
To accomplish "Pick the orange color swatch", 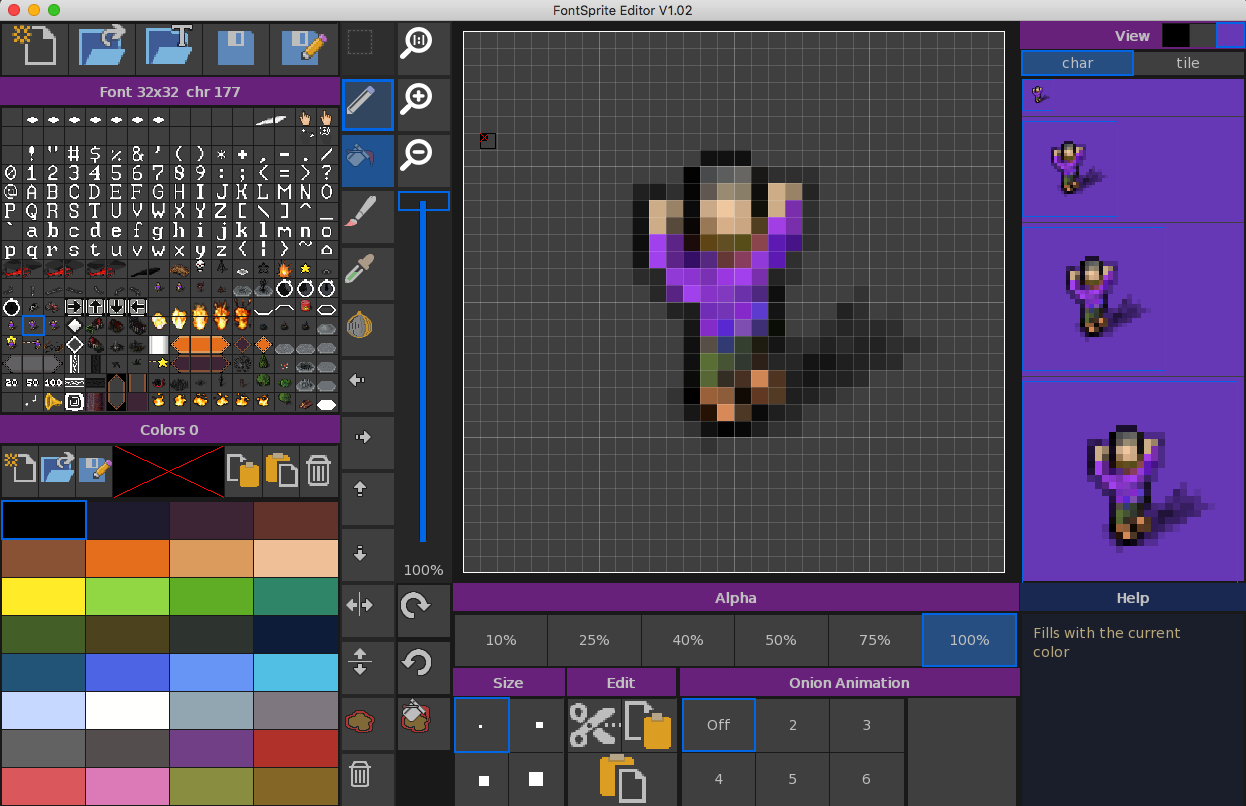I will click(x=127, y=558).
